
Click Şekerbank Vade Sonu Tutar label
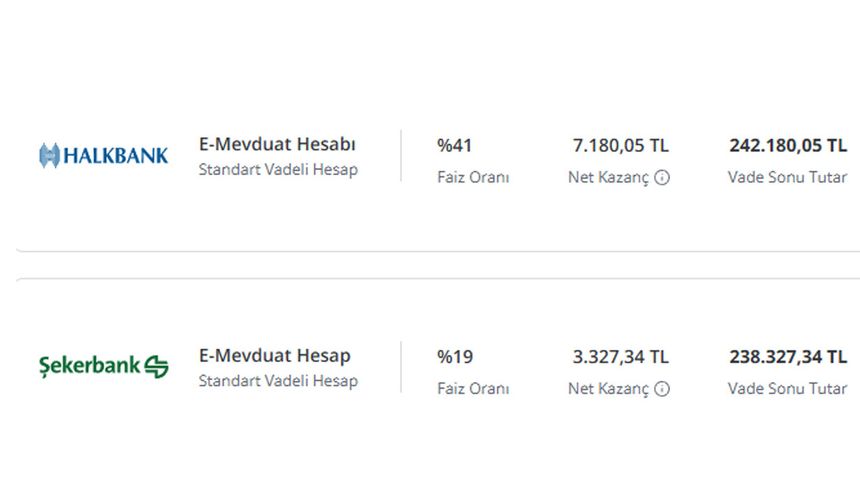coord(788,389)
